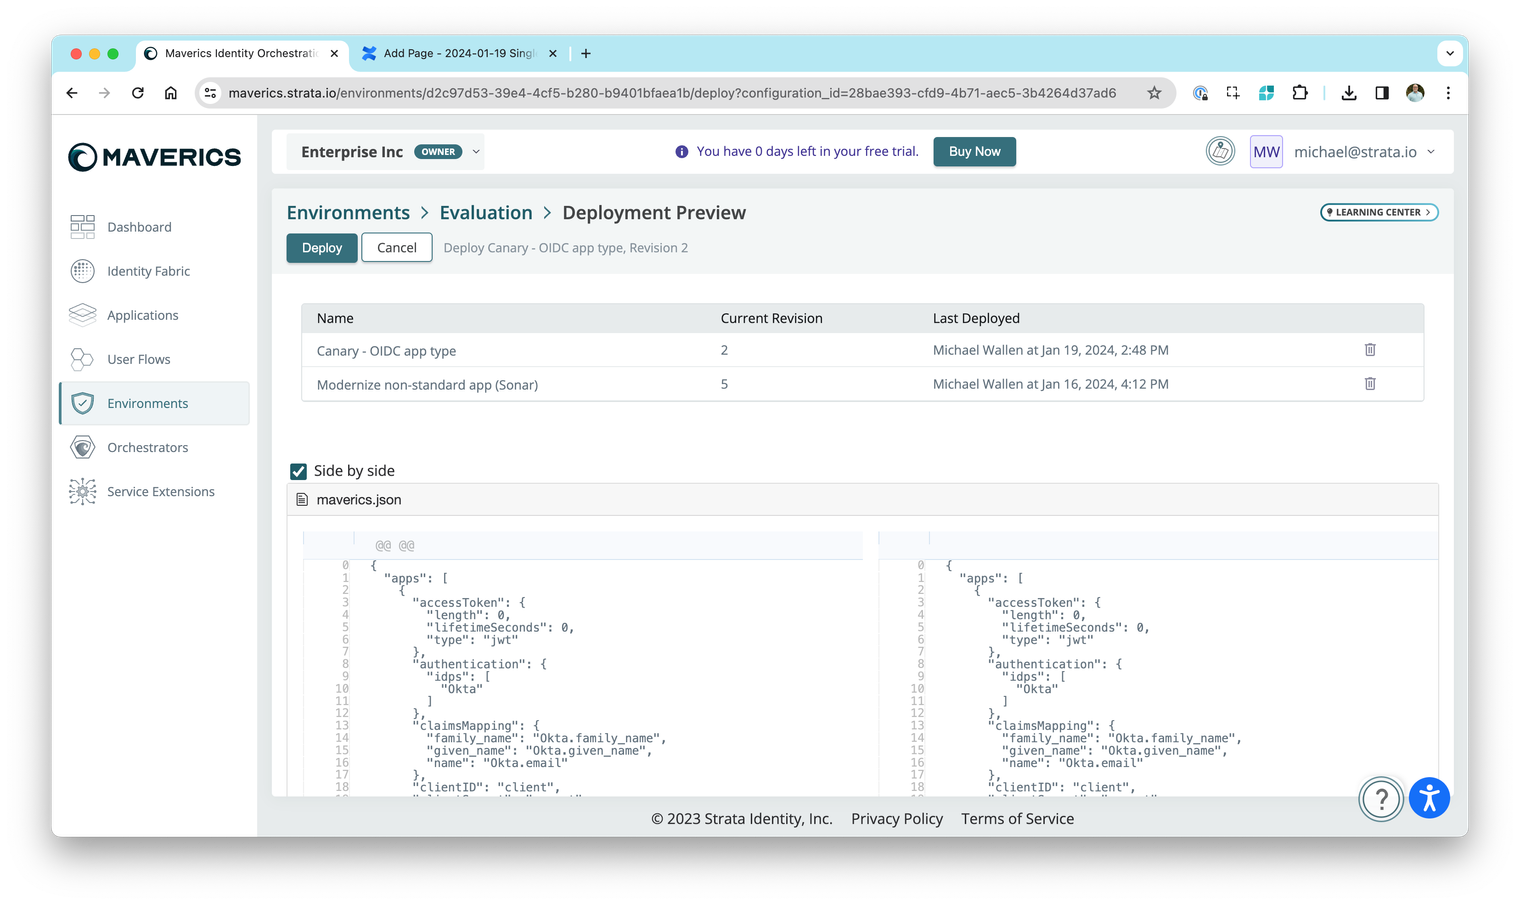Navigate to Evaluation breadcrumb
The width and height of the screenshot is (1520, 905).
(486, 213)
